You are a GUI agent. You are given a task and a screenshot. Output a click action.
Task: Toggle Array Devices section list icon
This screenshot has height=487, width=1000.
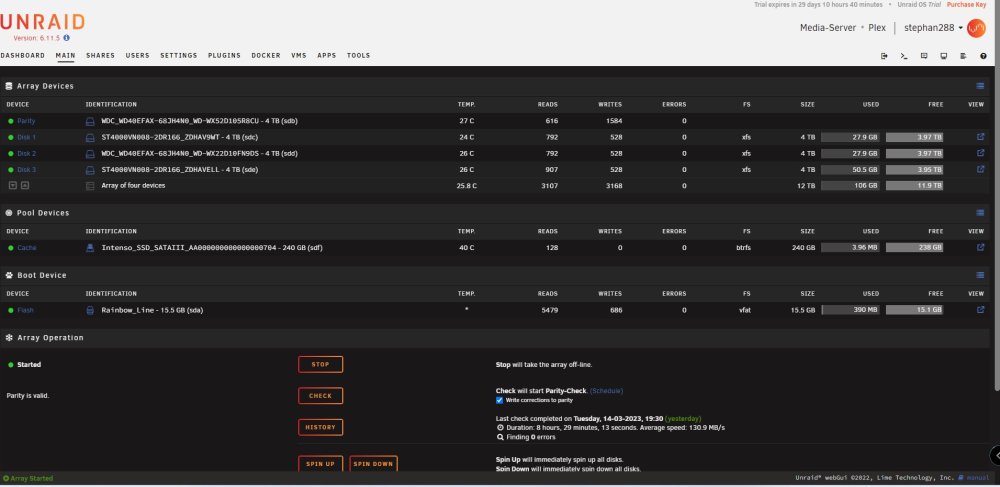[x=980, y=86]
